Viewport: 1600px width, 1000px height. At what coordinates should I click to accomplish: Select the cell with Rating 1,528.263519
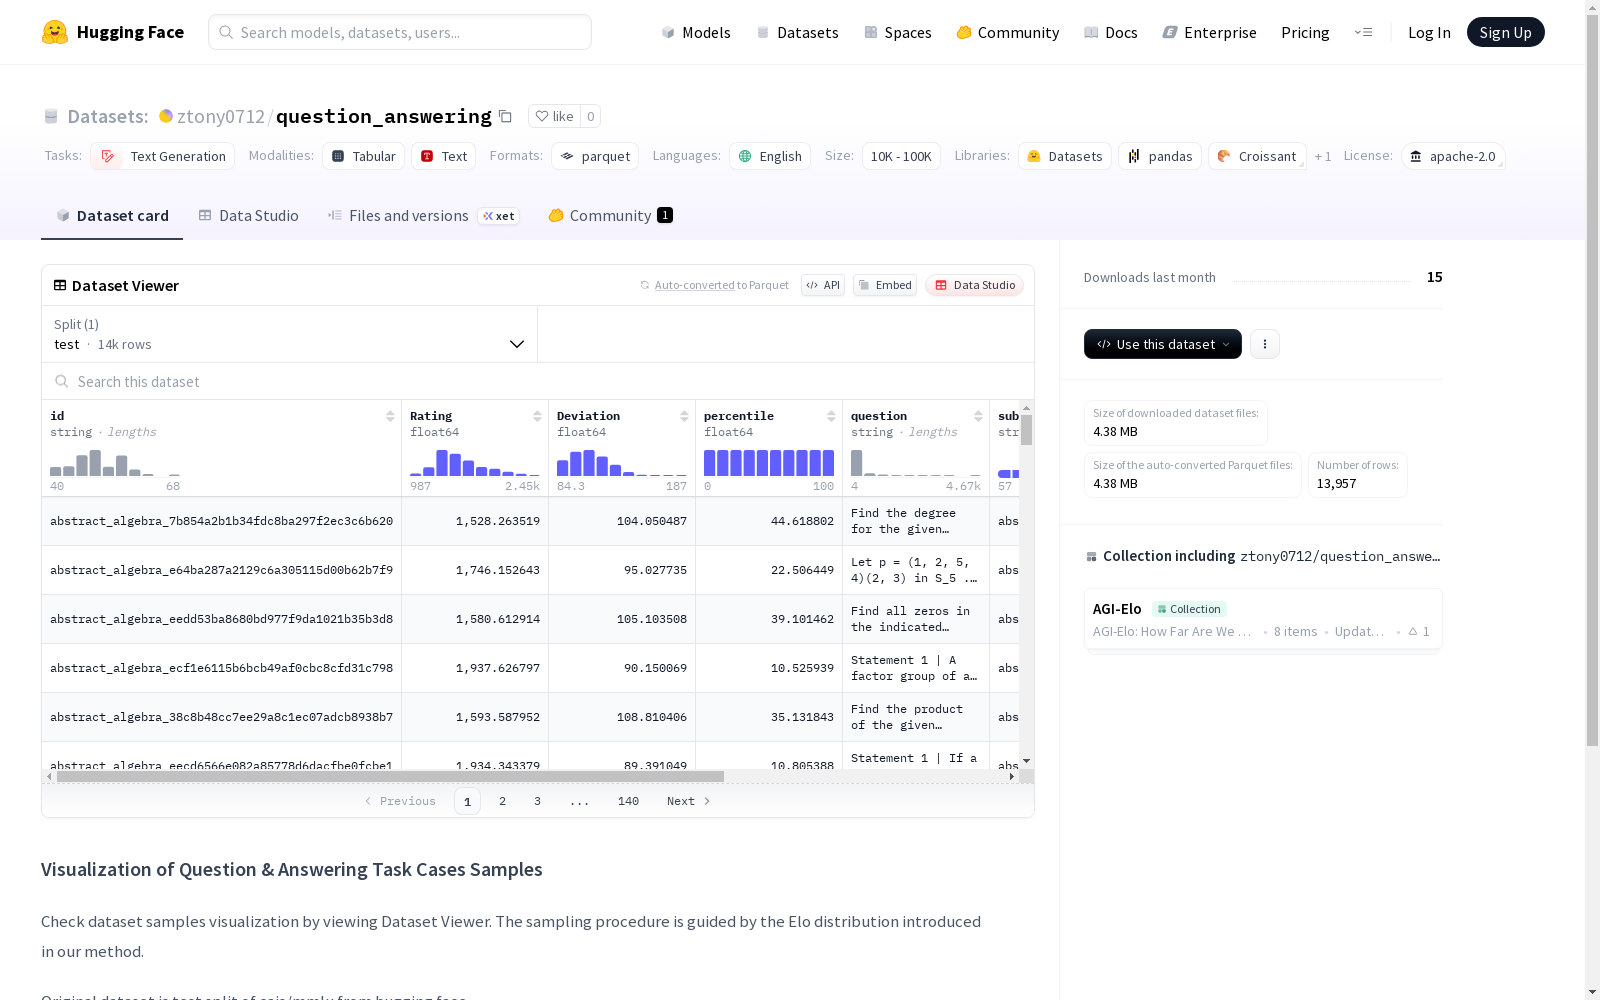tap(475, 521)
